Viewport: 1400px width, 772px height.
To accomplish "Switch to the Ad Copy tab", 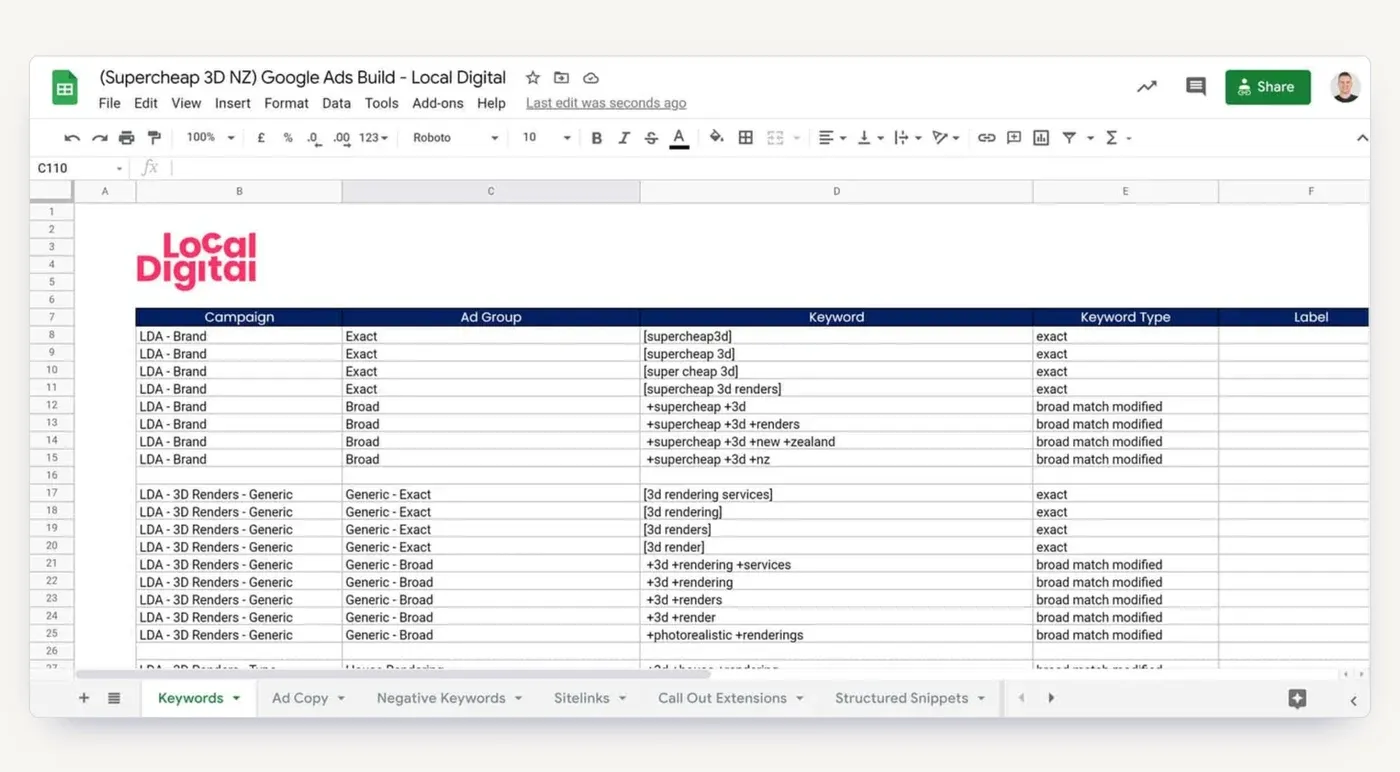I will pyautogui.click(x=308, y=698).
